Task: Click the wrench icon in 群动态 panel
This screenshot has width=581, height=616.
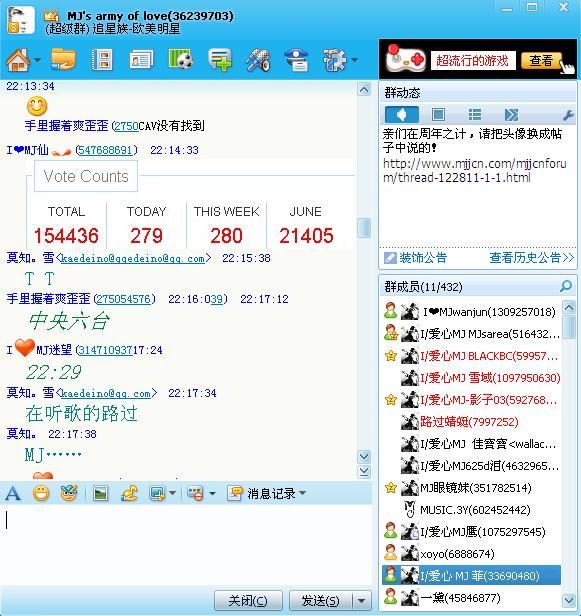Action: click(568, 115)
